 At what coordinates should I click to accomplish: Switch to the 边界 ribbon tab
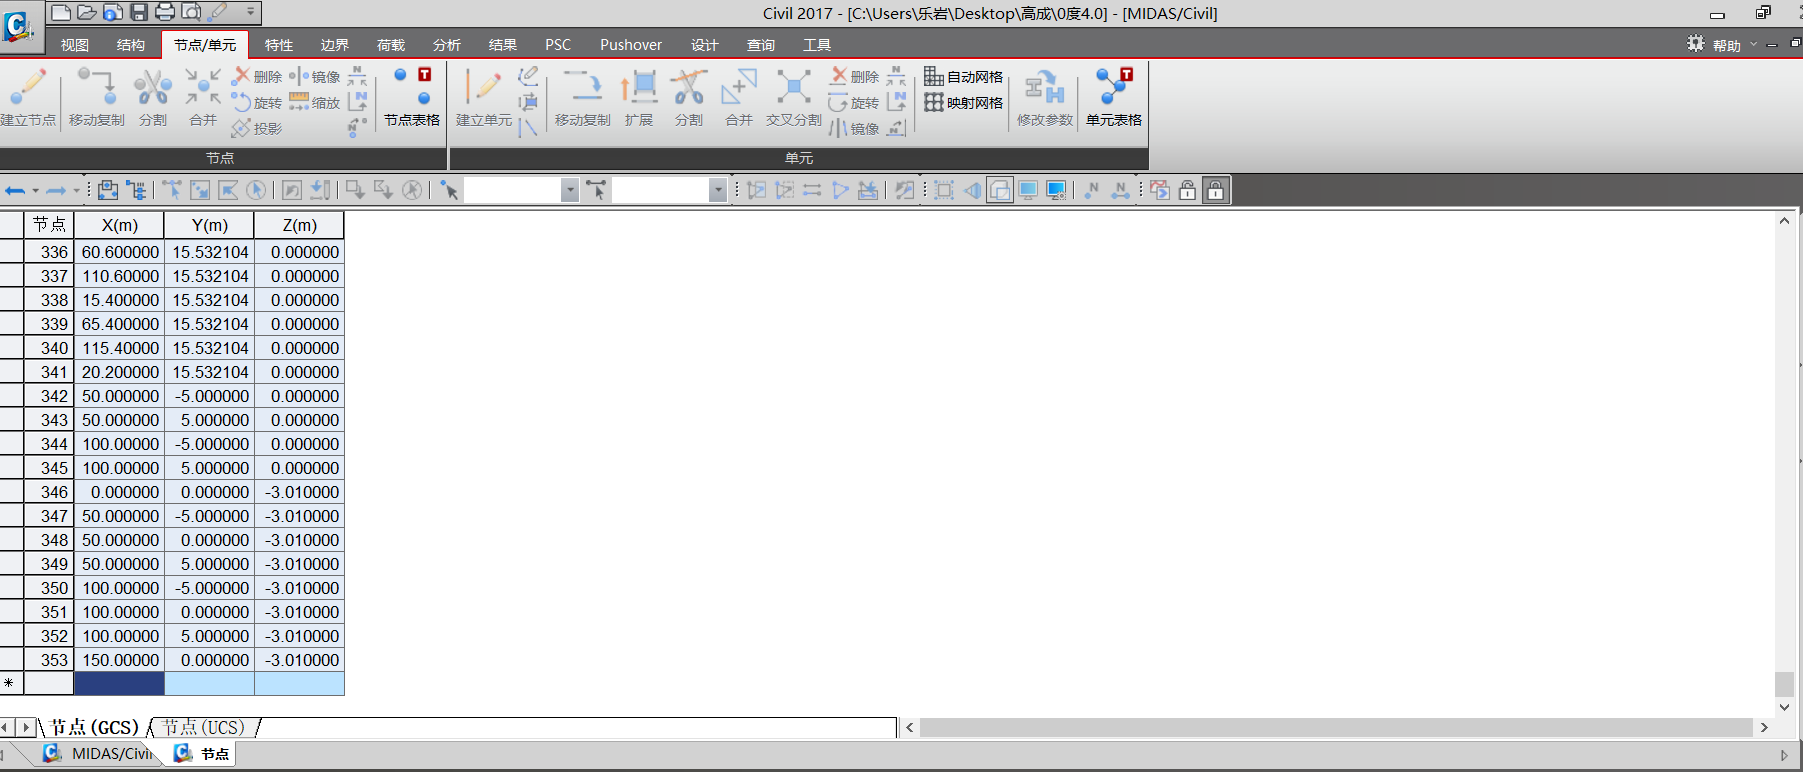coord(334,45)
